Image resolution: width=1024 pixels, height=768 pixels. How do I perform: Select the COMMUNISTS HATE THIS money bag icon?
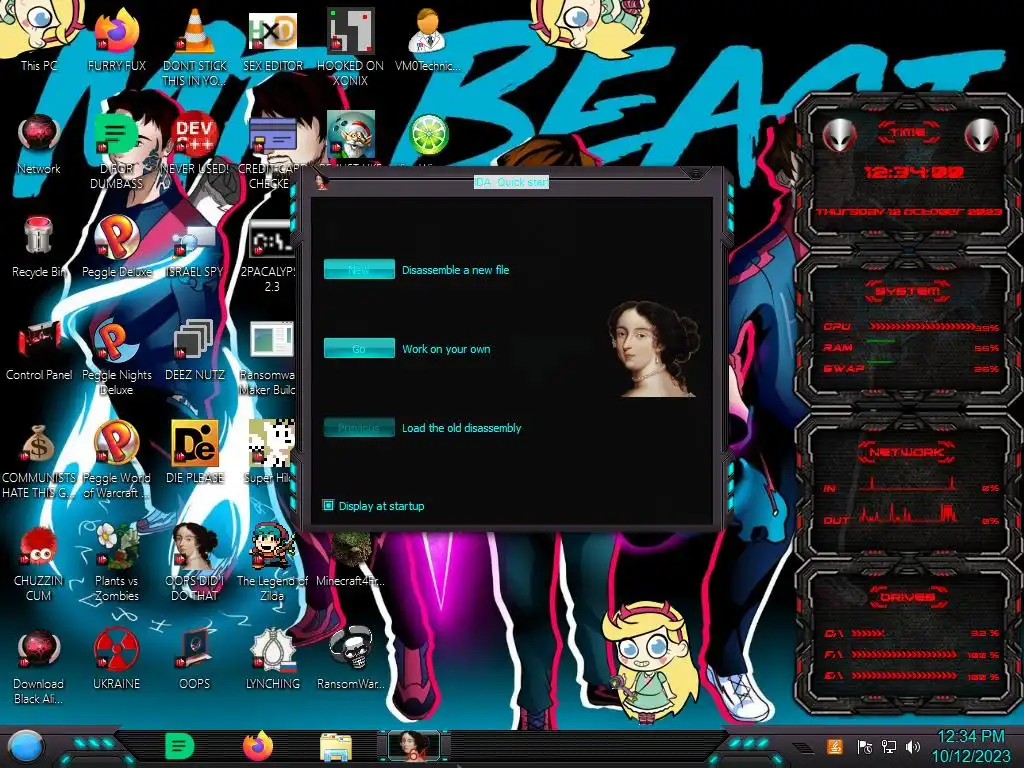39,461
